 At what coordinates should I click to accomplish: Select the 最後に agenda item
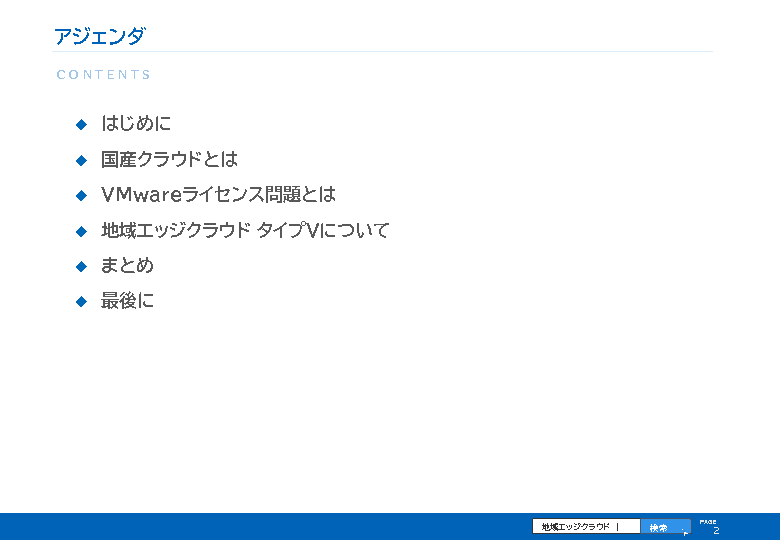coord(127,301)
